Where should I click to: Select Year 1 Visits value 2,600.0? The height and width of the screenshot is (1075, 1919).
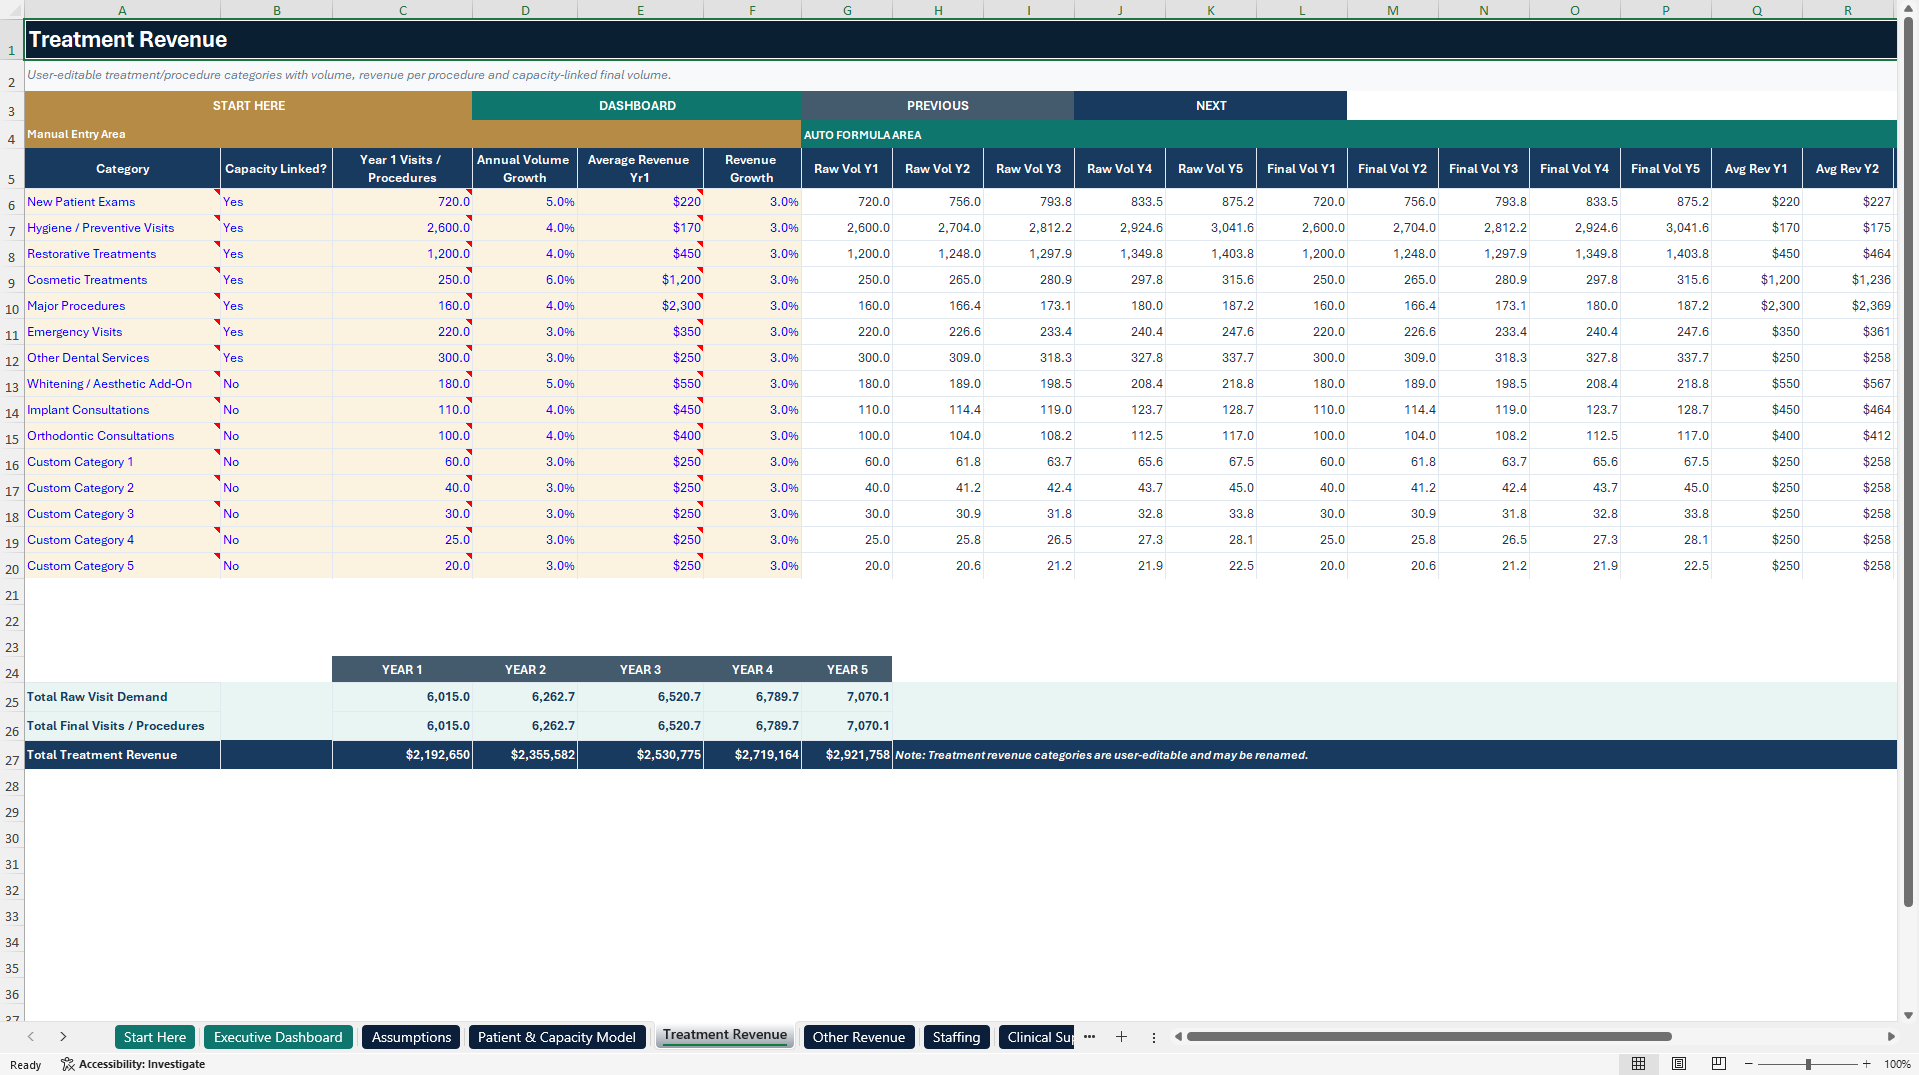point(402,228)
